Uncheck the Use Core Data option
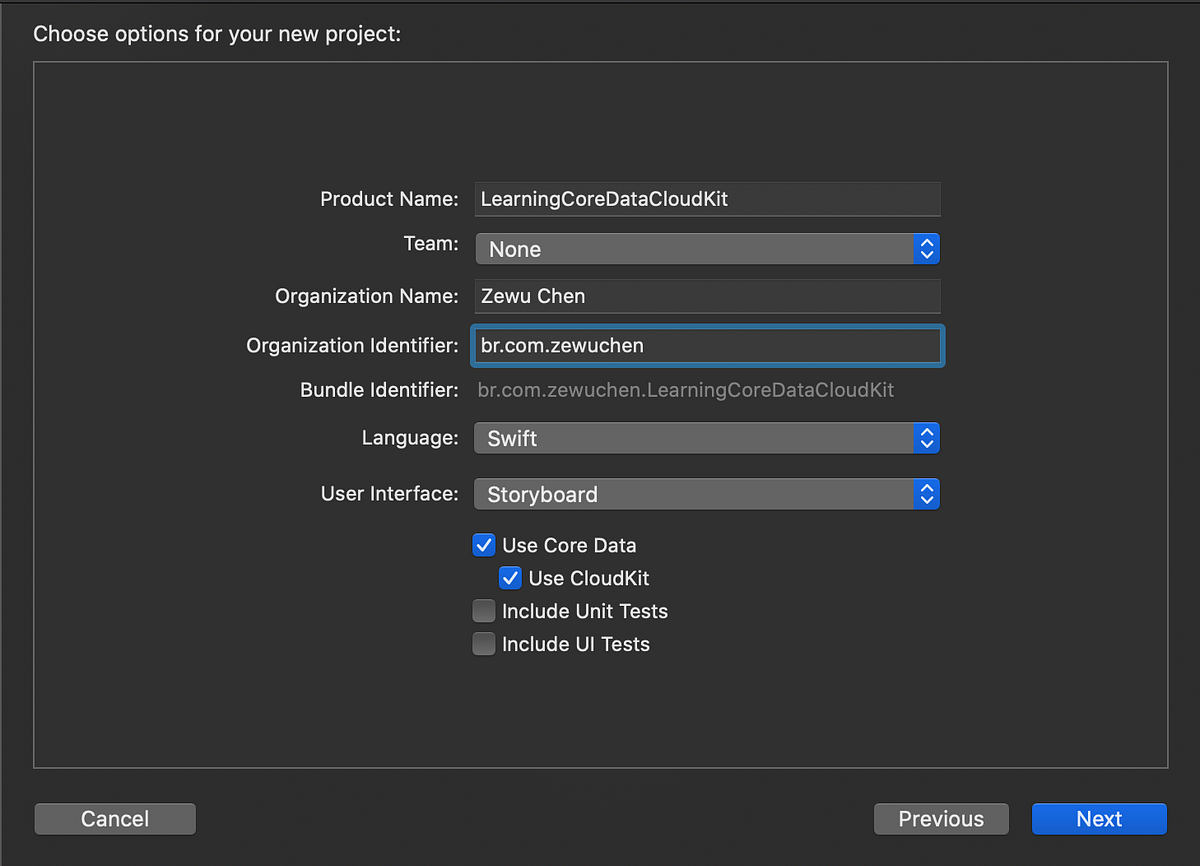Viewport: 1200px width, 866px height. (484, 545)
